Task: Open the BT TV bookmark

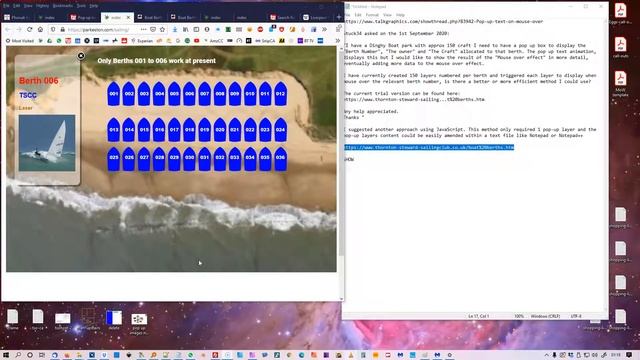Action: tap(306, 41)
